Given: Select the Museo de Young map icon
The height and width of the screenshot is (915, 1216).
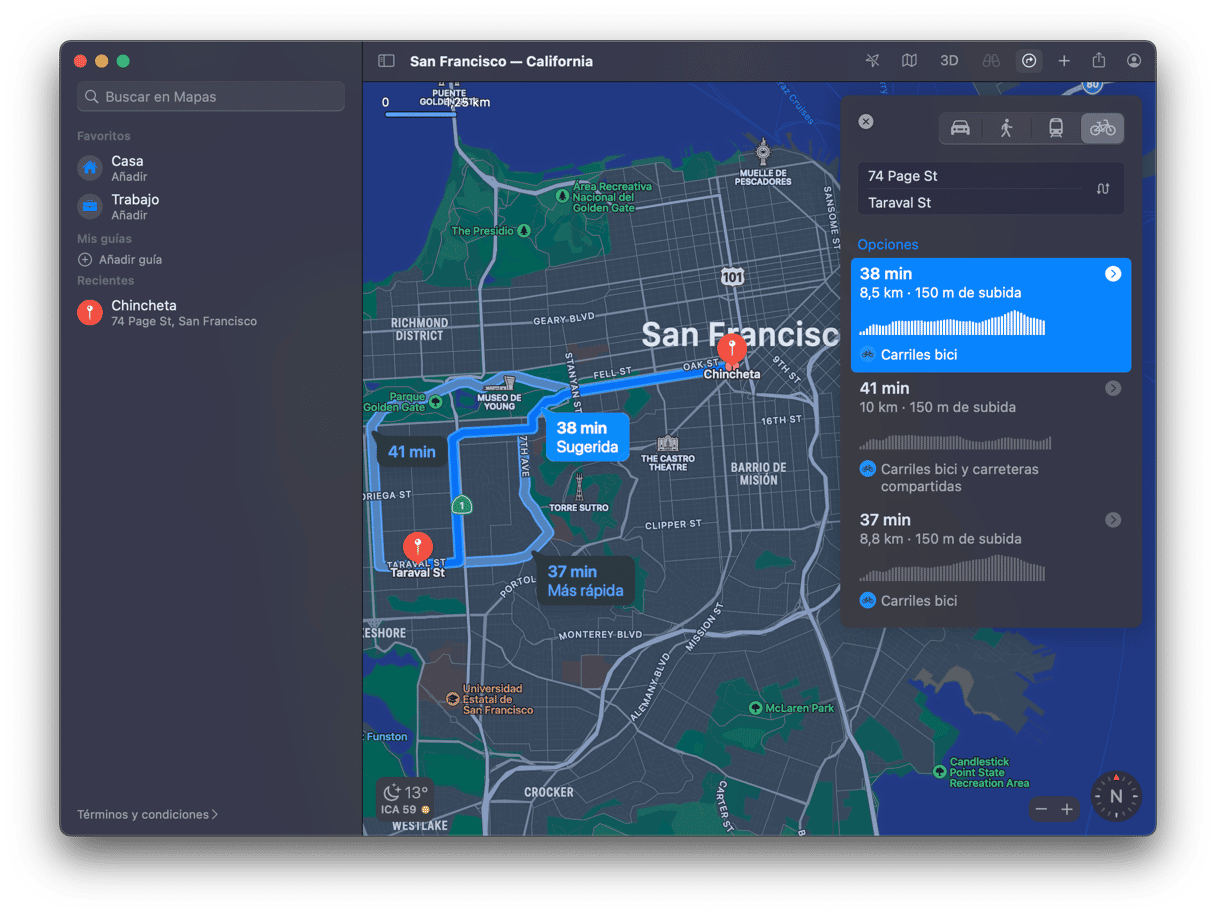Looking at the screenshot, I should pyautogui.click(x=509, y=383).
